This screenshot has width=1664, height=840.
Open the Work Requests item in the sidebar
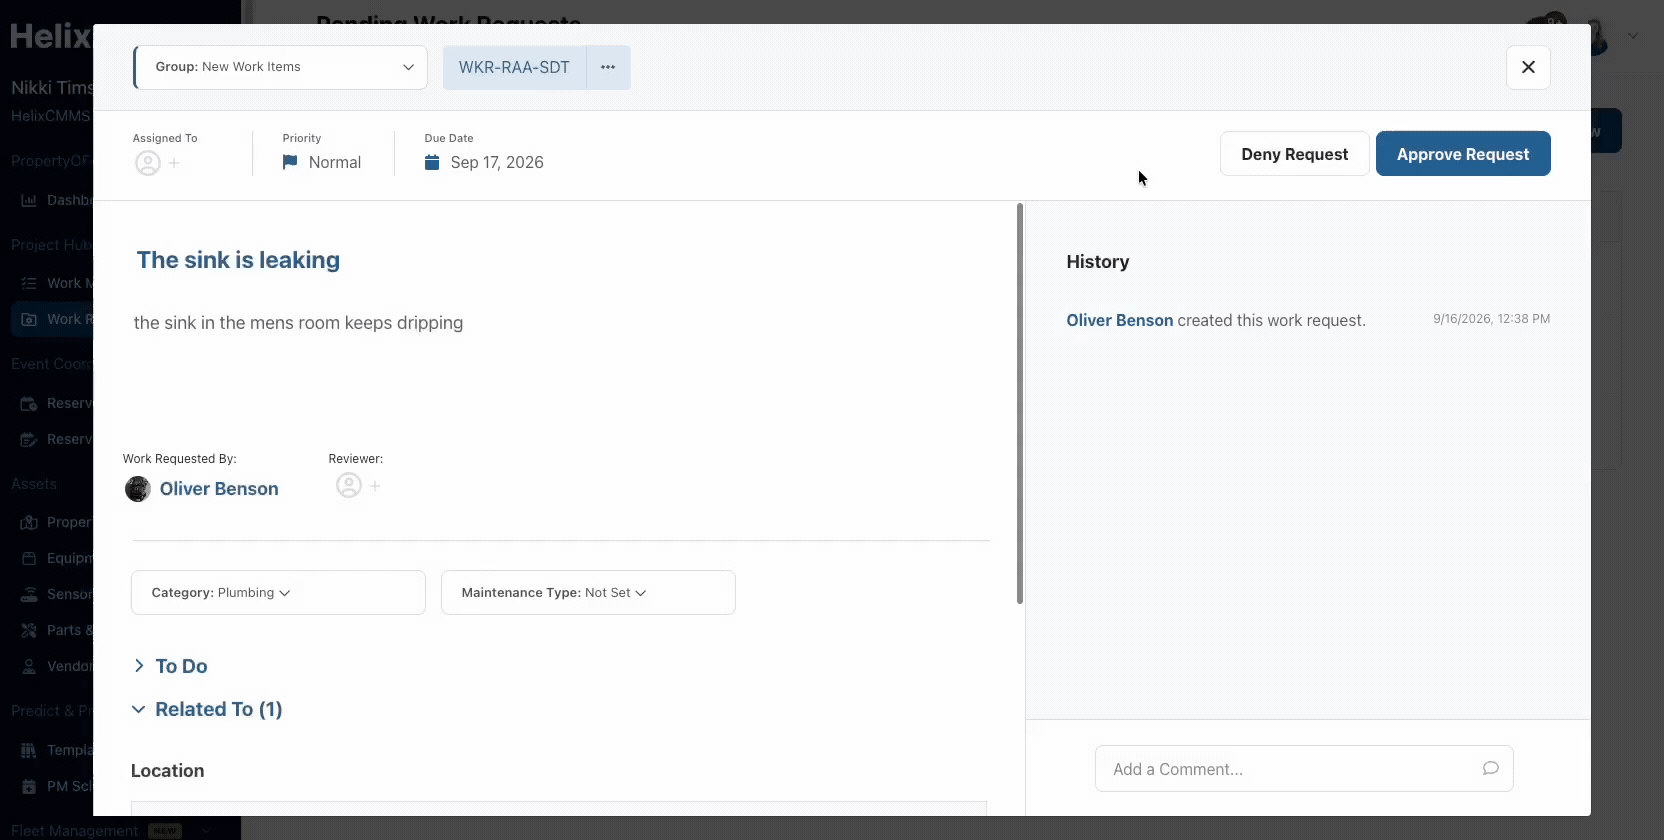point(52,319)
